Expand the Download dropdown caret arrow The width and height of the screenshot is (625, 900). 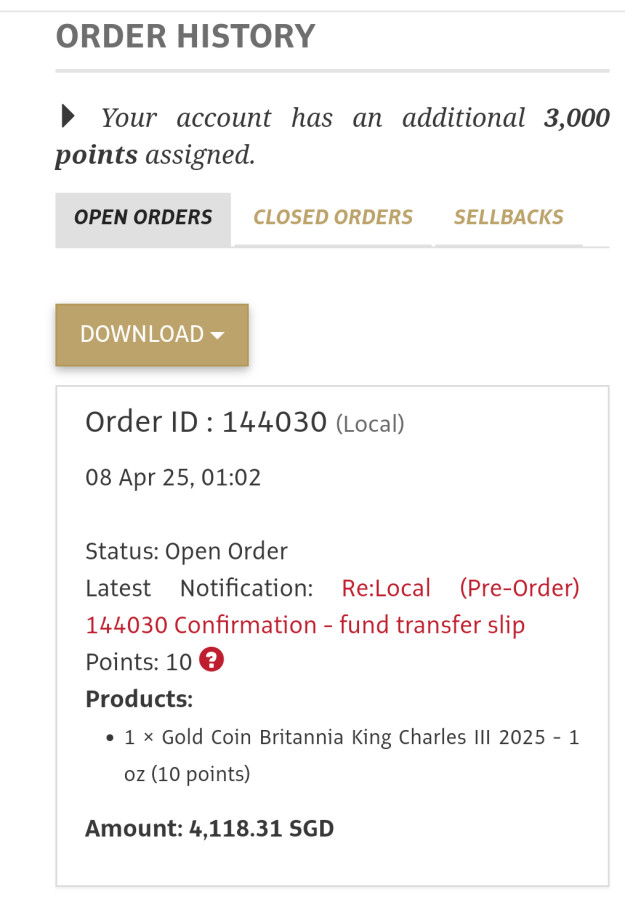pyautogui.click(x=217, y=335)
